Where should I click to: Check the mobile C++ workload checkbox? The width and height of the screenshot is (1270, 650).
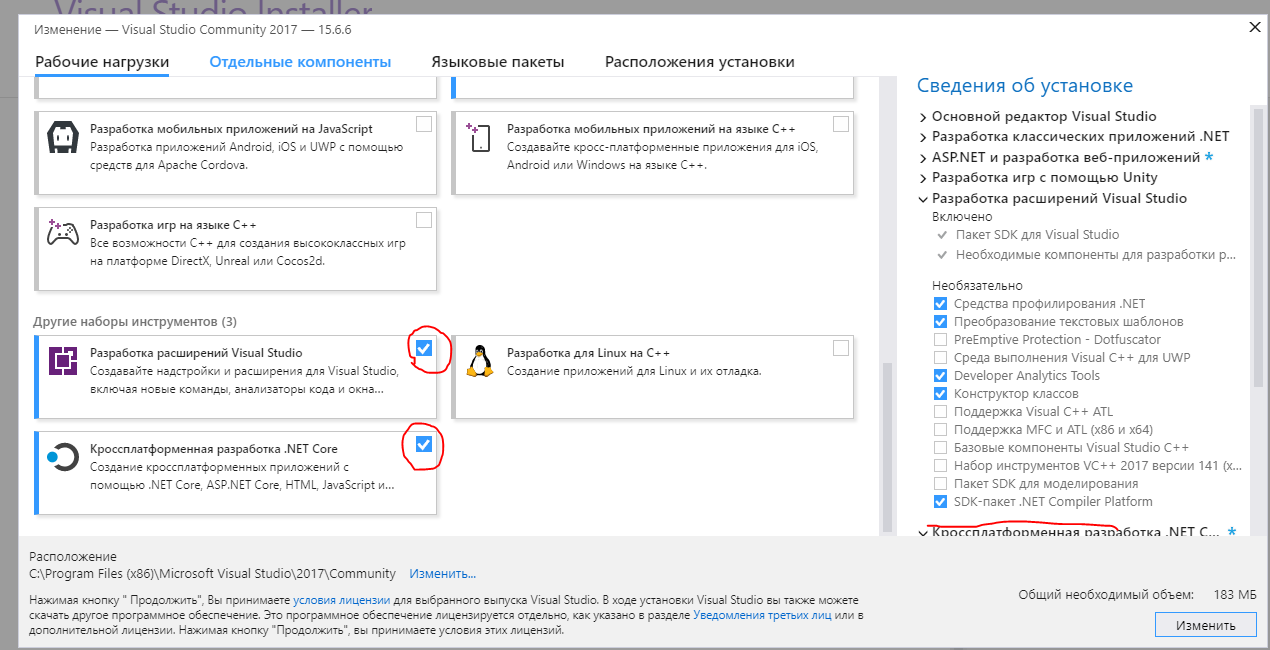[840, 124]
